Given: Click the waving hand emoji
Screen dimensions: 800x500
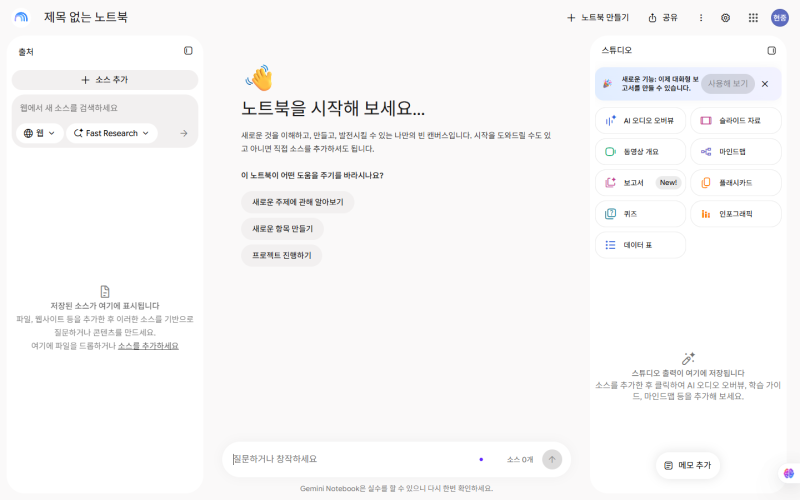Looking at the screenshot, I should [x=259, y=78].
